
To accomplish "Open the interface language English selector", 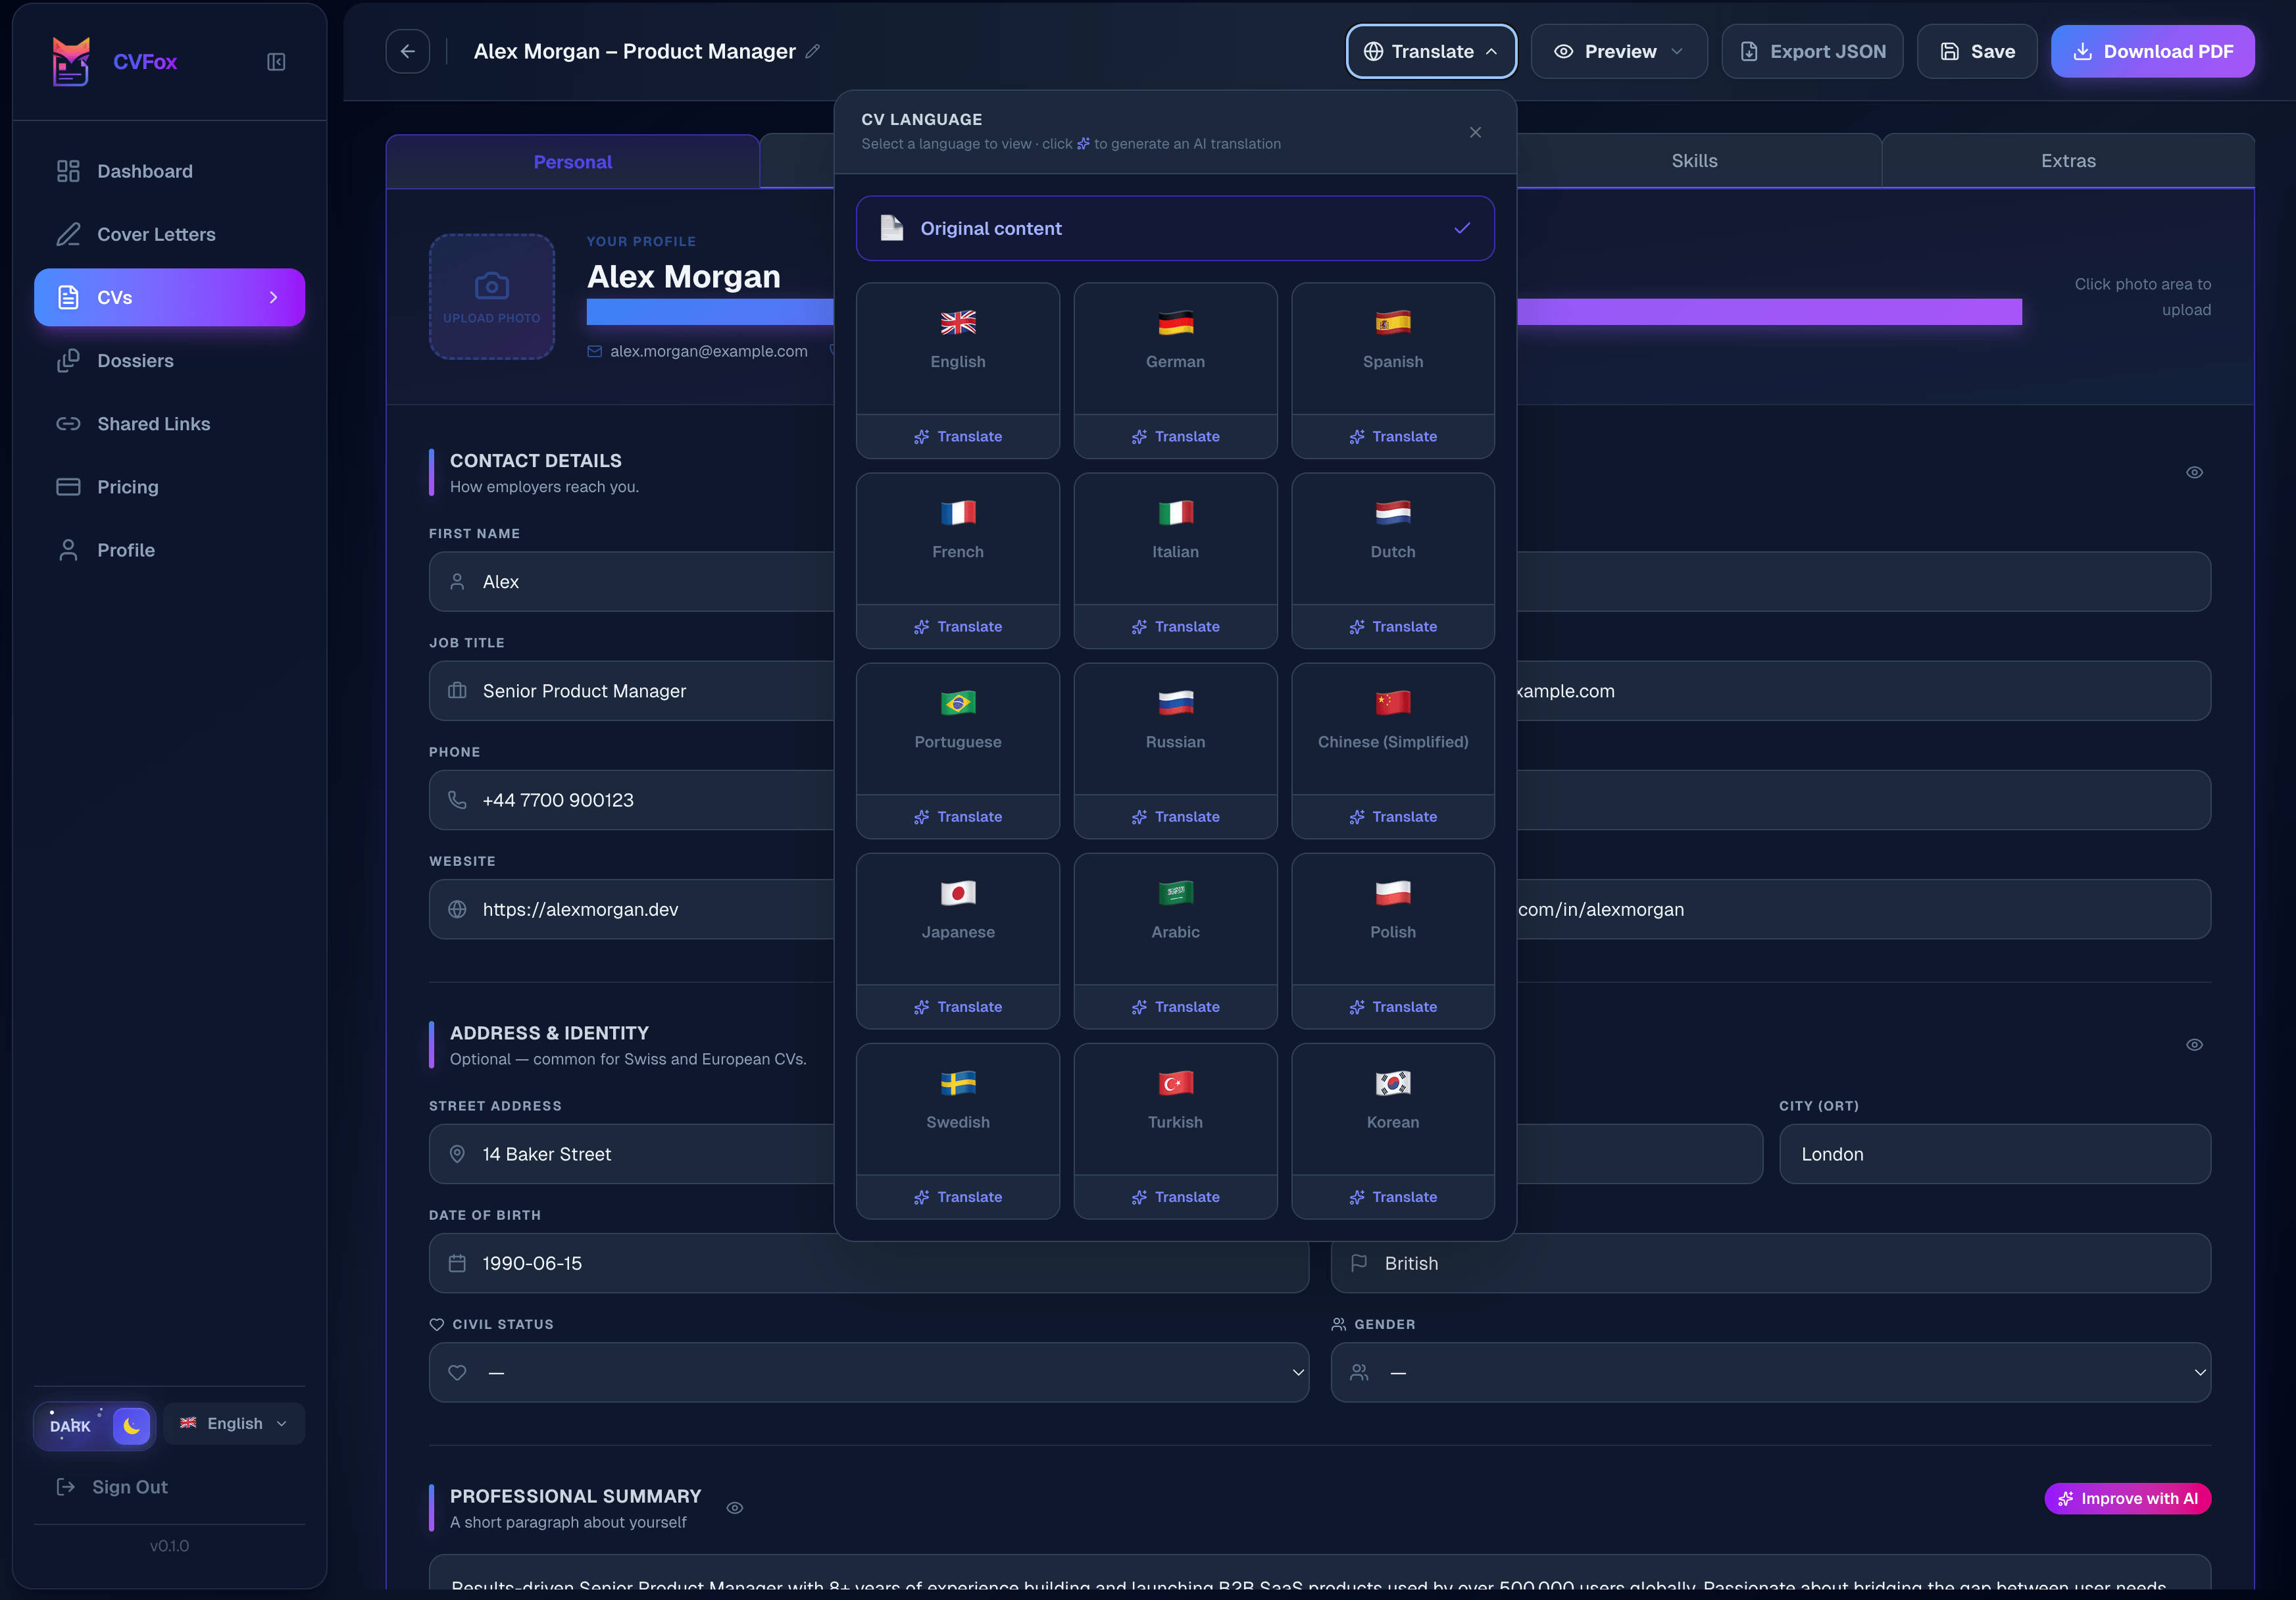I will coord(234,1423).
